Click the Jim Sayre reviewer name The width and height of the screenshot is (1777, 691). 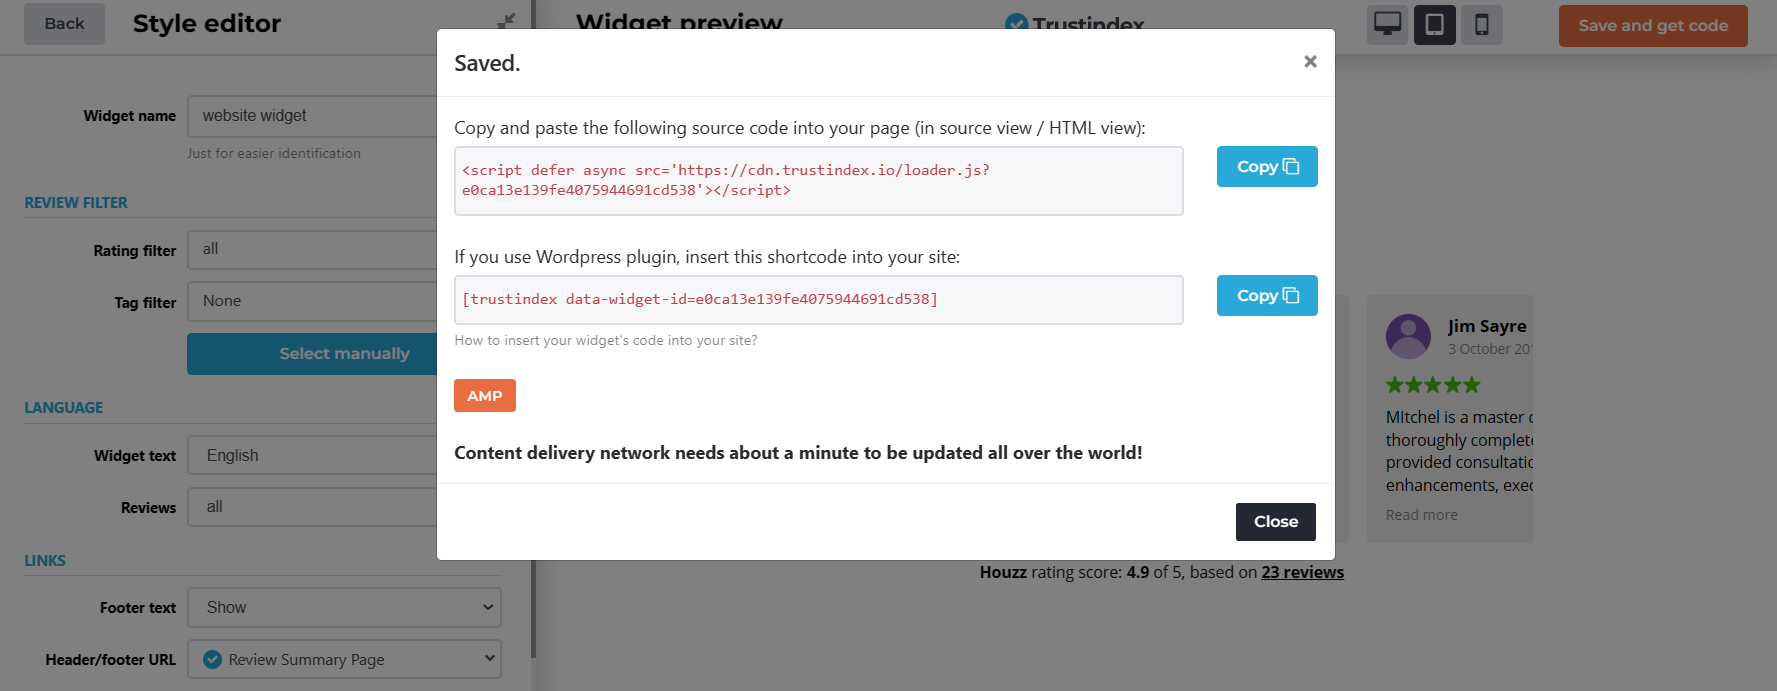pyautogui.click(x=1487, y=326)
